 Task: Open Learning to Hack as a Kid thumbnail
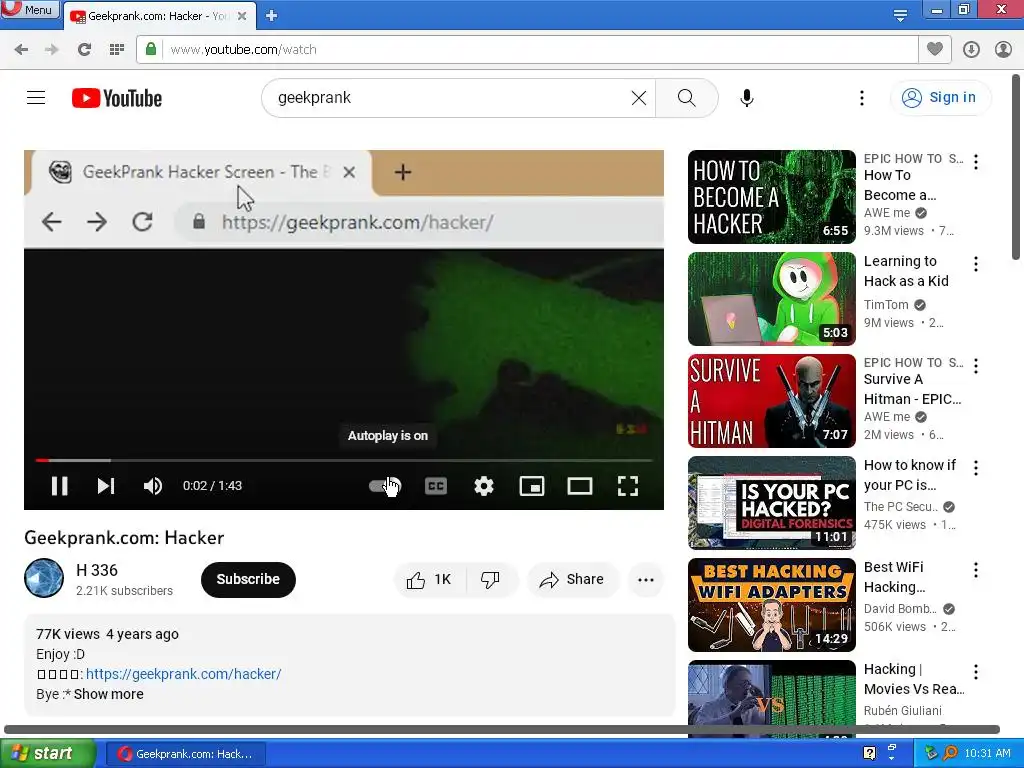(x=771, y=298)
